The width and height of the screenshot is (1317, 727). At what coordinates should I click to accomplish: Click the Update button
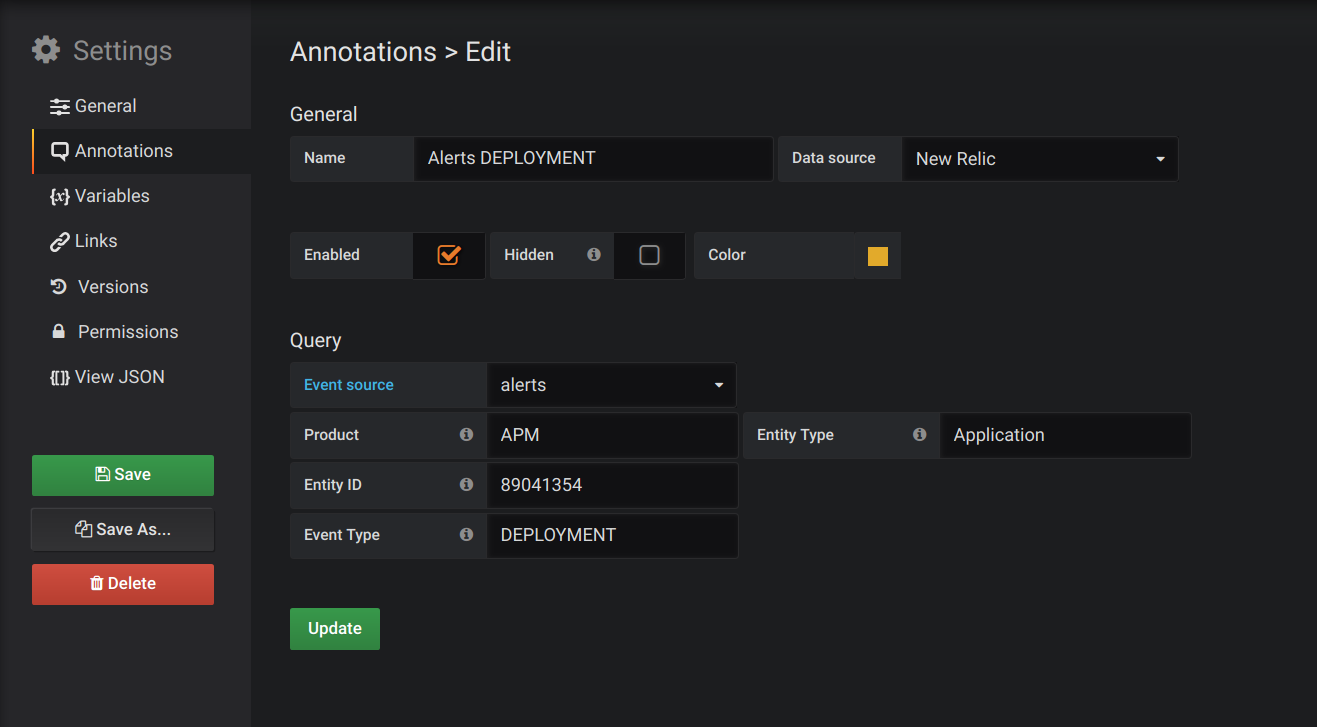[x=335, y=629]
